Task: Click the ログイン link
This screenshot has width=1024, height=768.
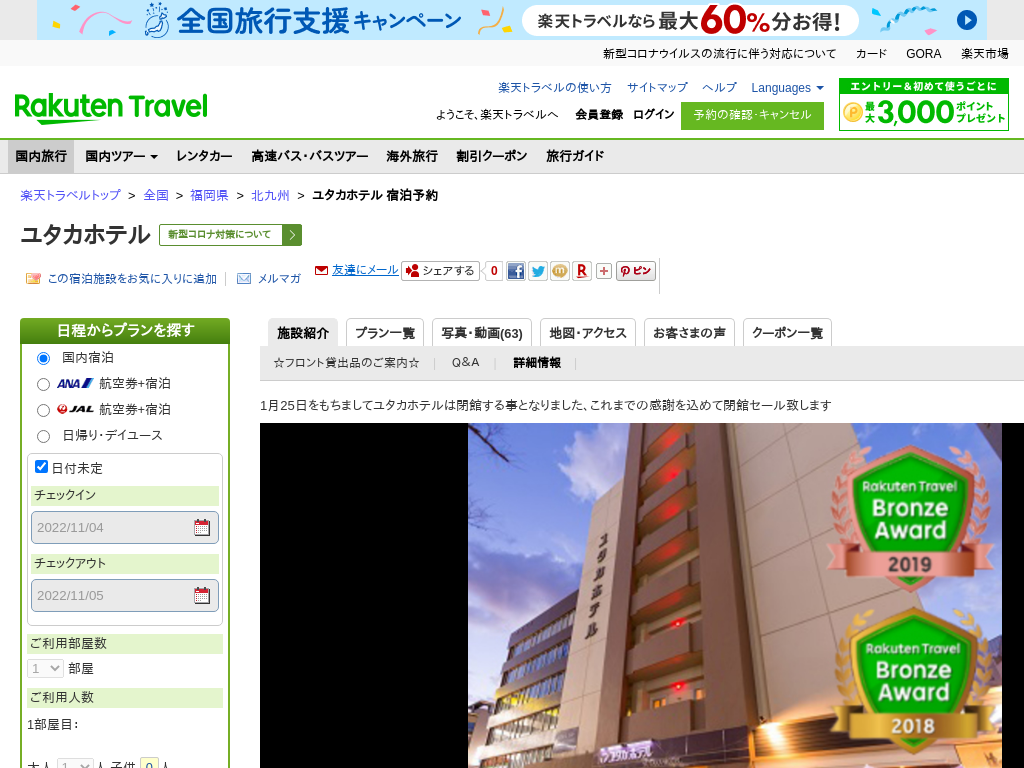Action: pos(654,114)
